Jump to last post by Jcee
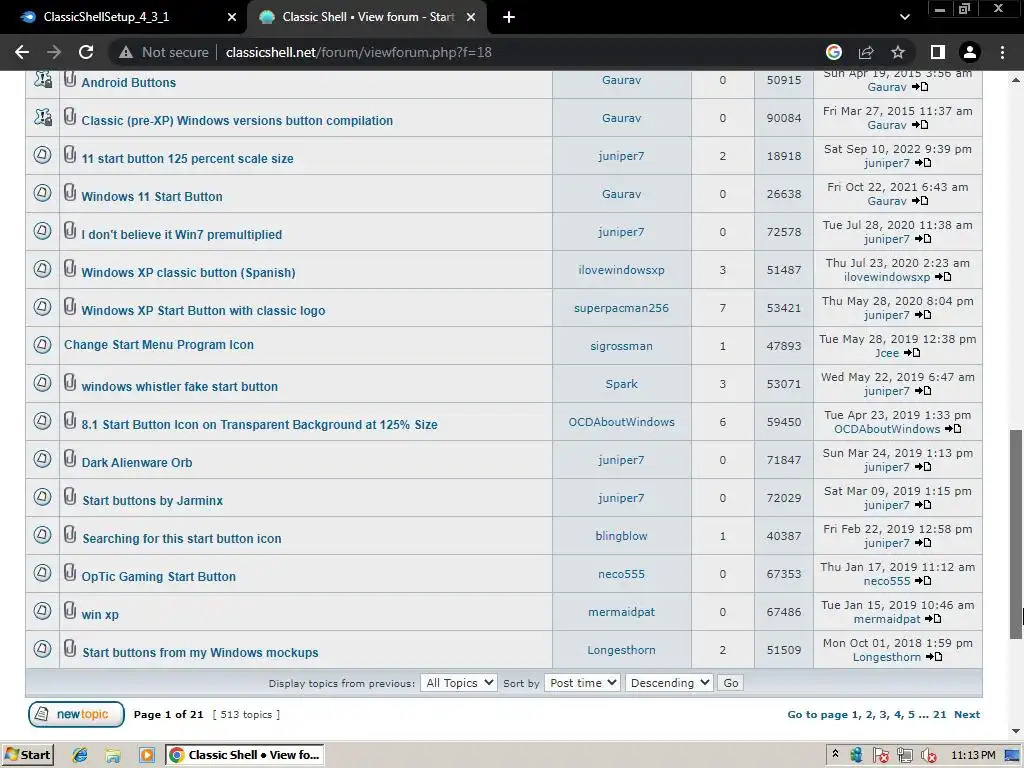 [912, 353]
